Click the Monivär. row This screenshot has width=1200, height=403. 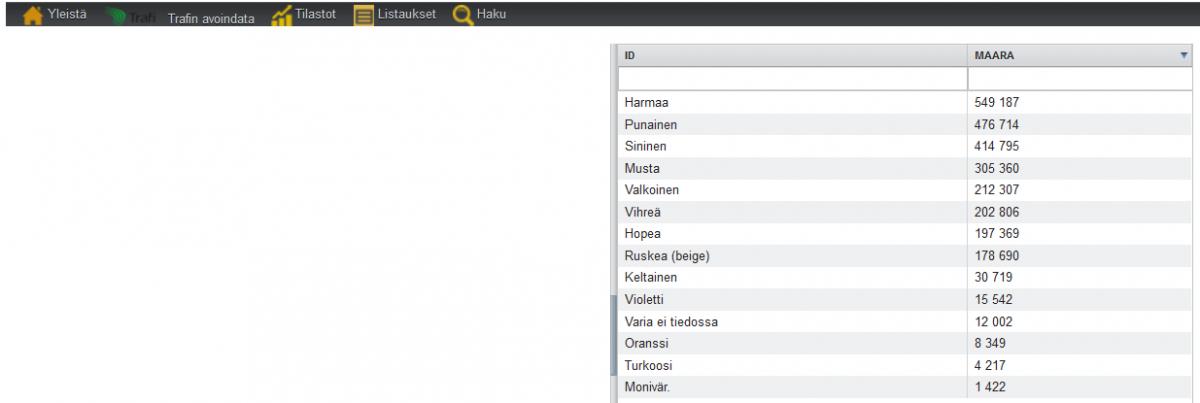[905, 388]
